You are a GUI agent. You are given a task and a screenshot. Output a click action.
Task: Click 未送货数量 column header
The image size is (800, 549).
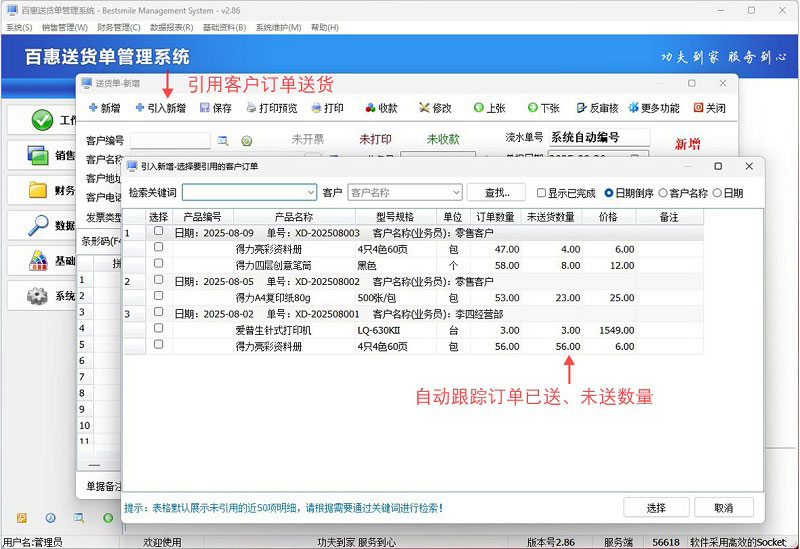551,217
